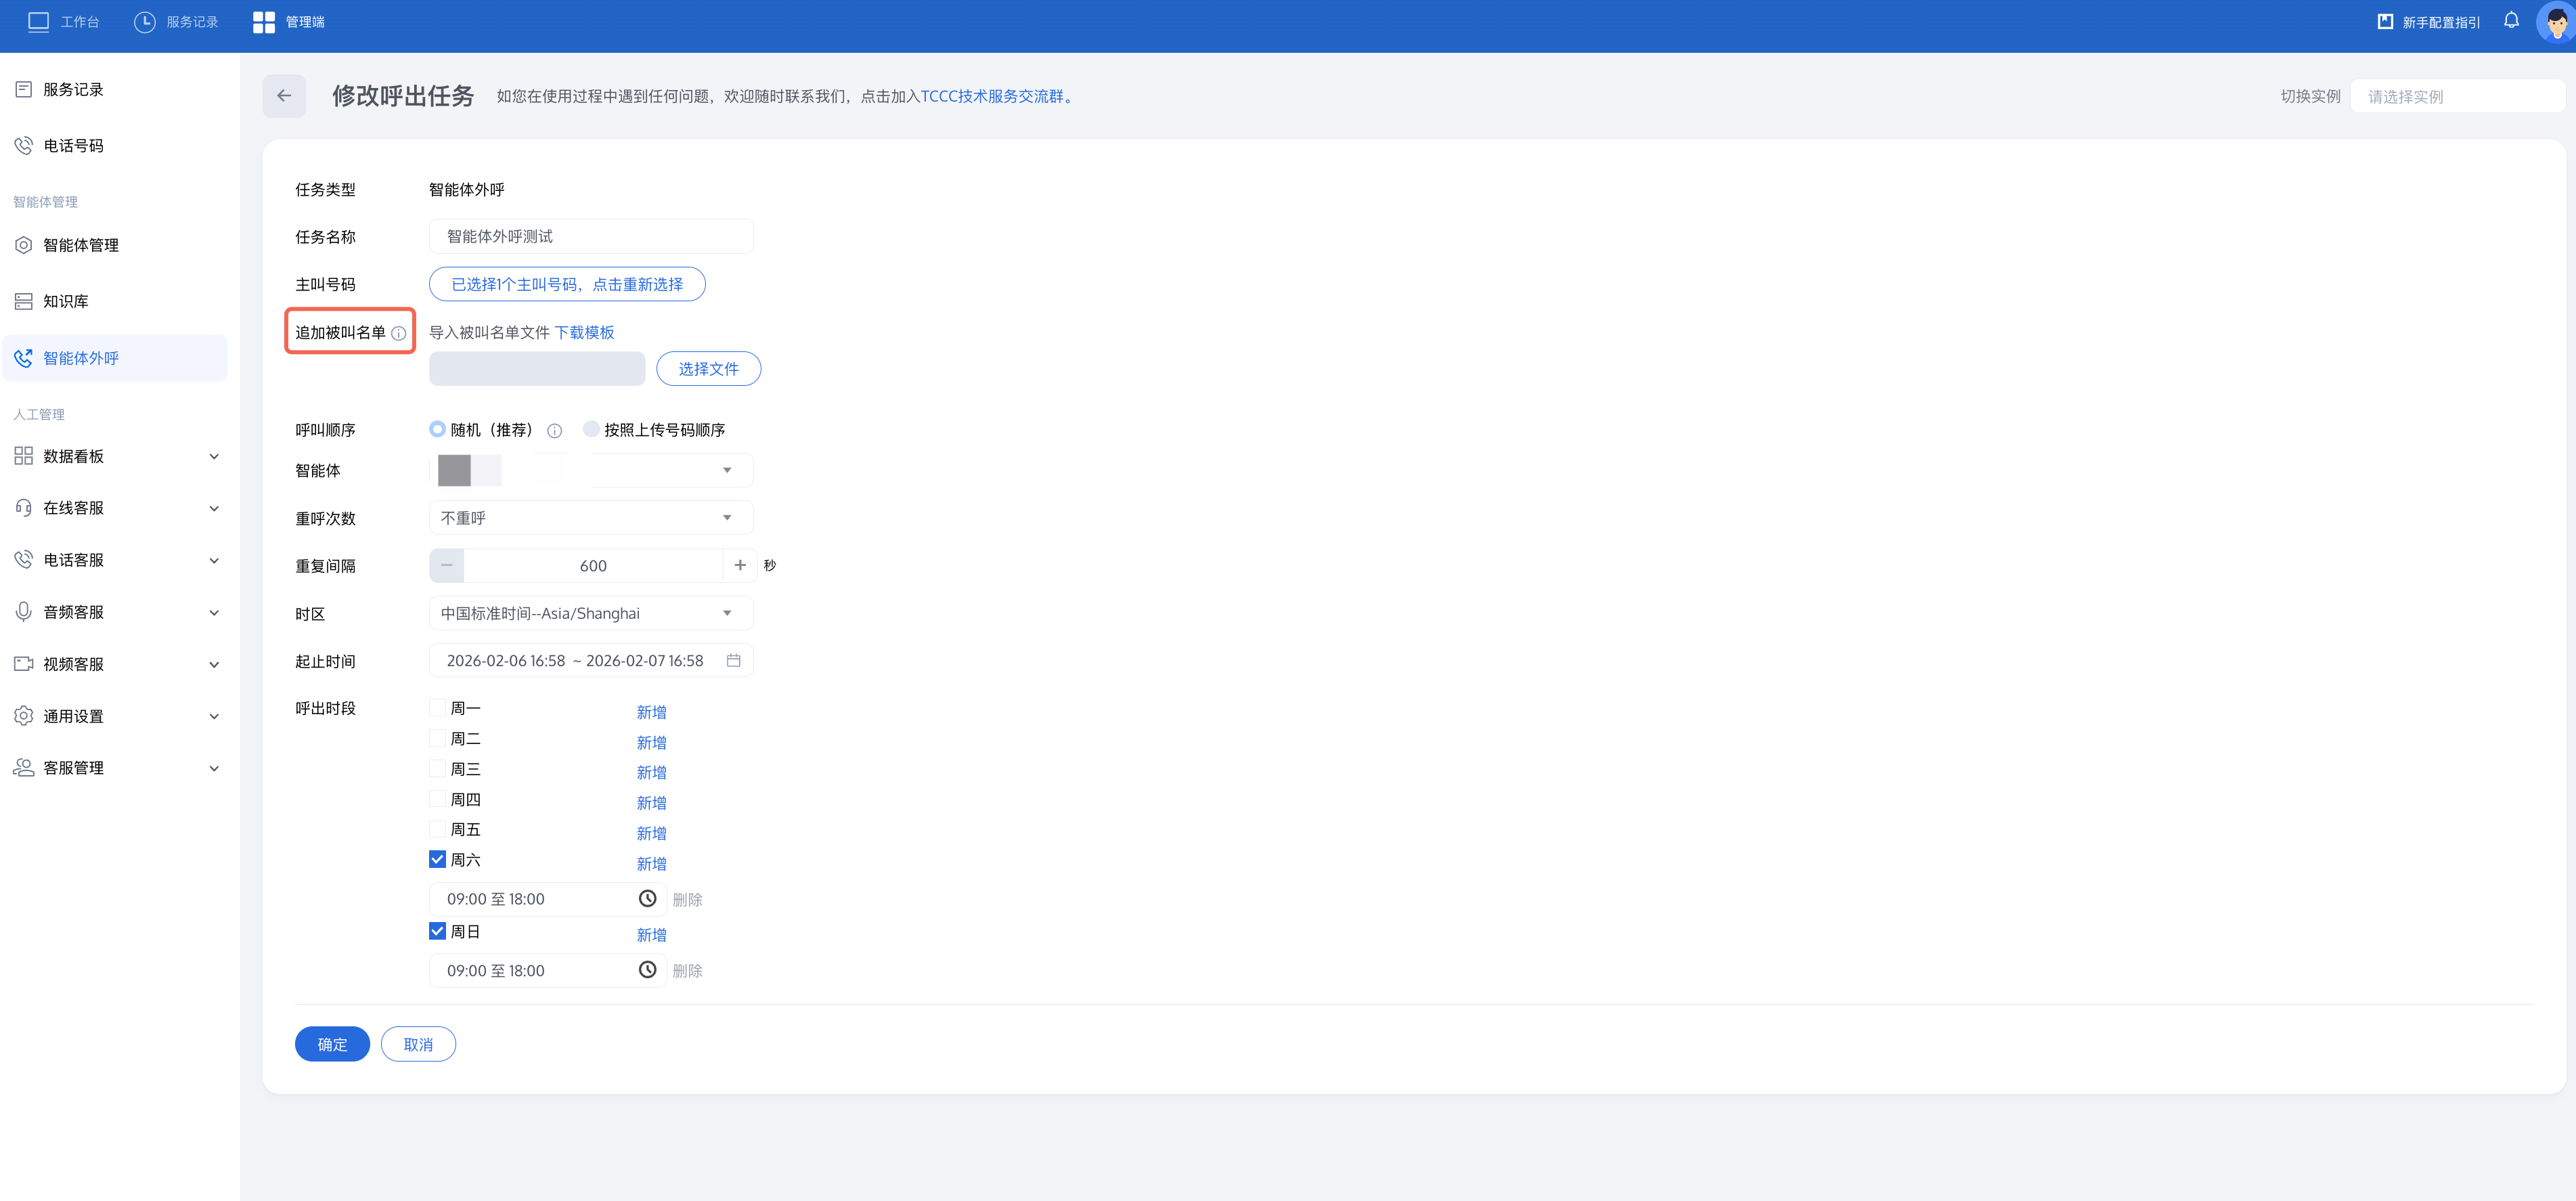Click the back arrow icon

[x=284, y=96]
